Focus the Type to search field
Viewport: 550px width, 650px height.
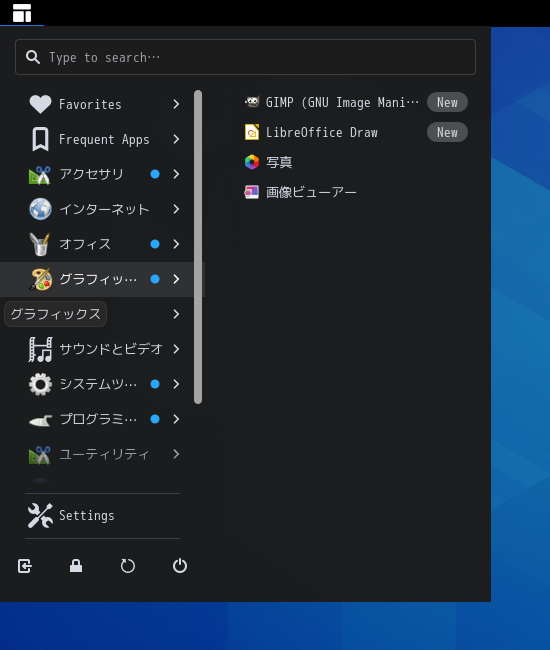(245, 57)
